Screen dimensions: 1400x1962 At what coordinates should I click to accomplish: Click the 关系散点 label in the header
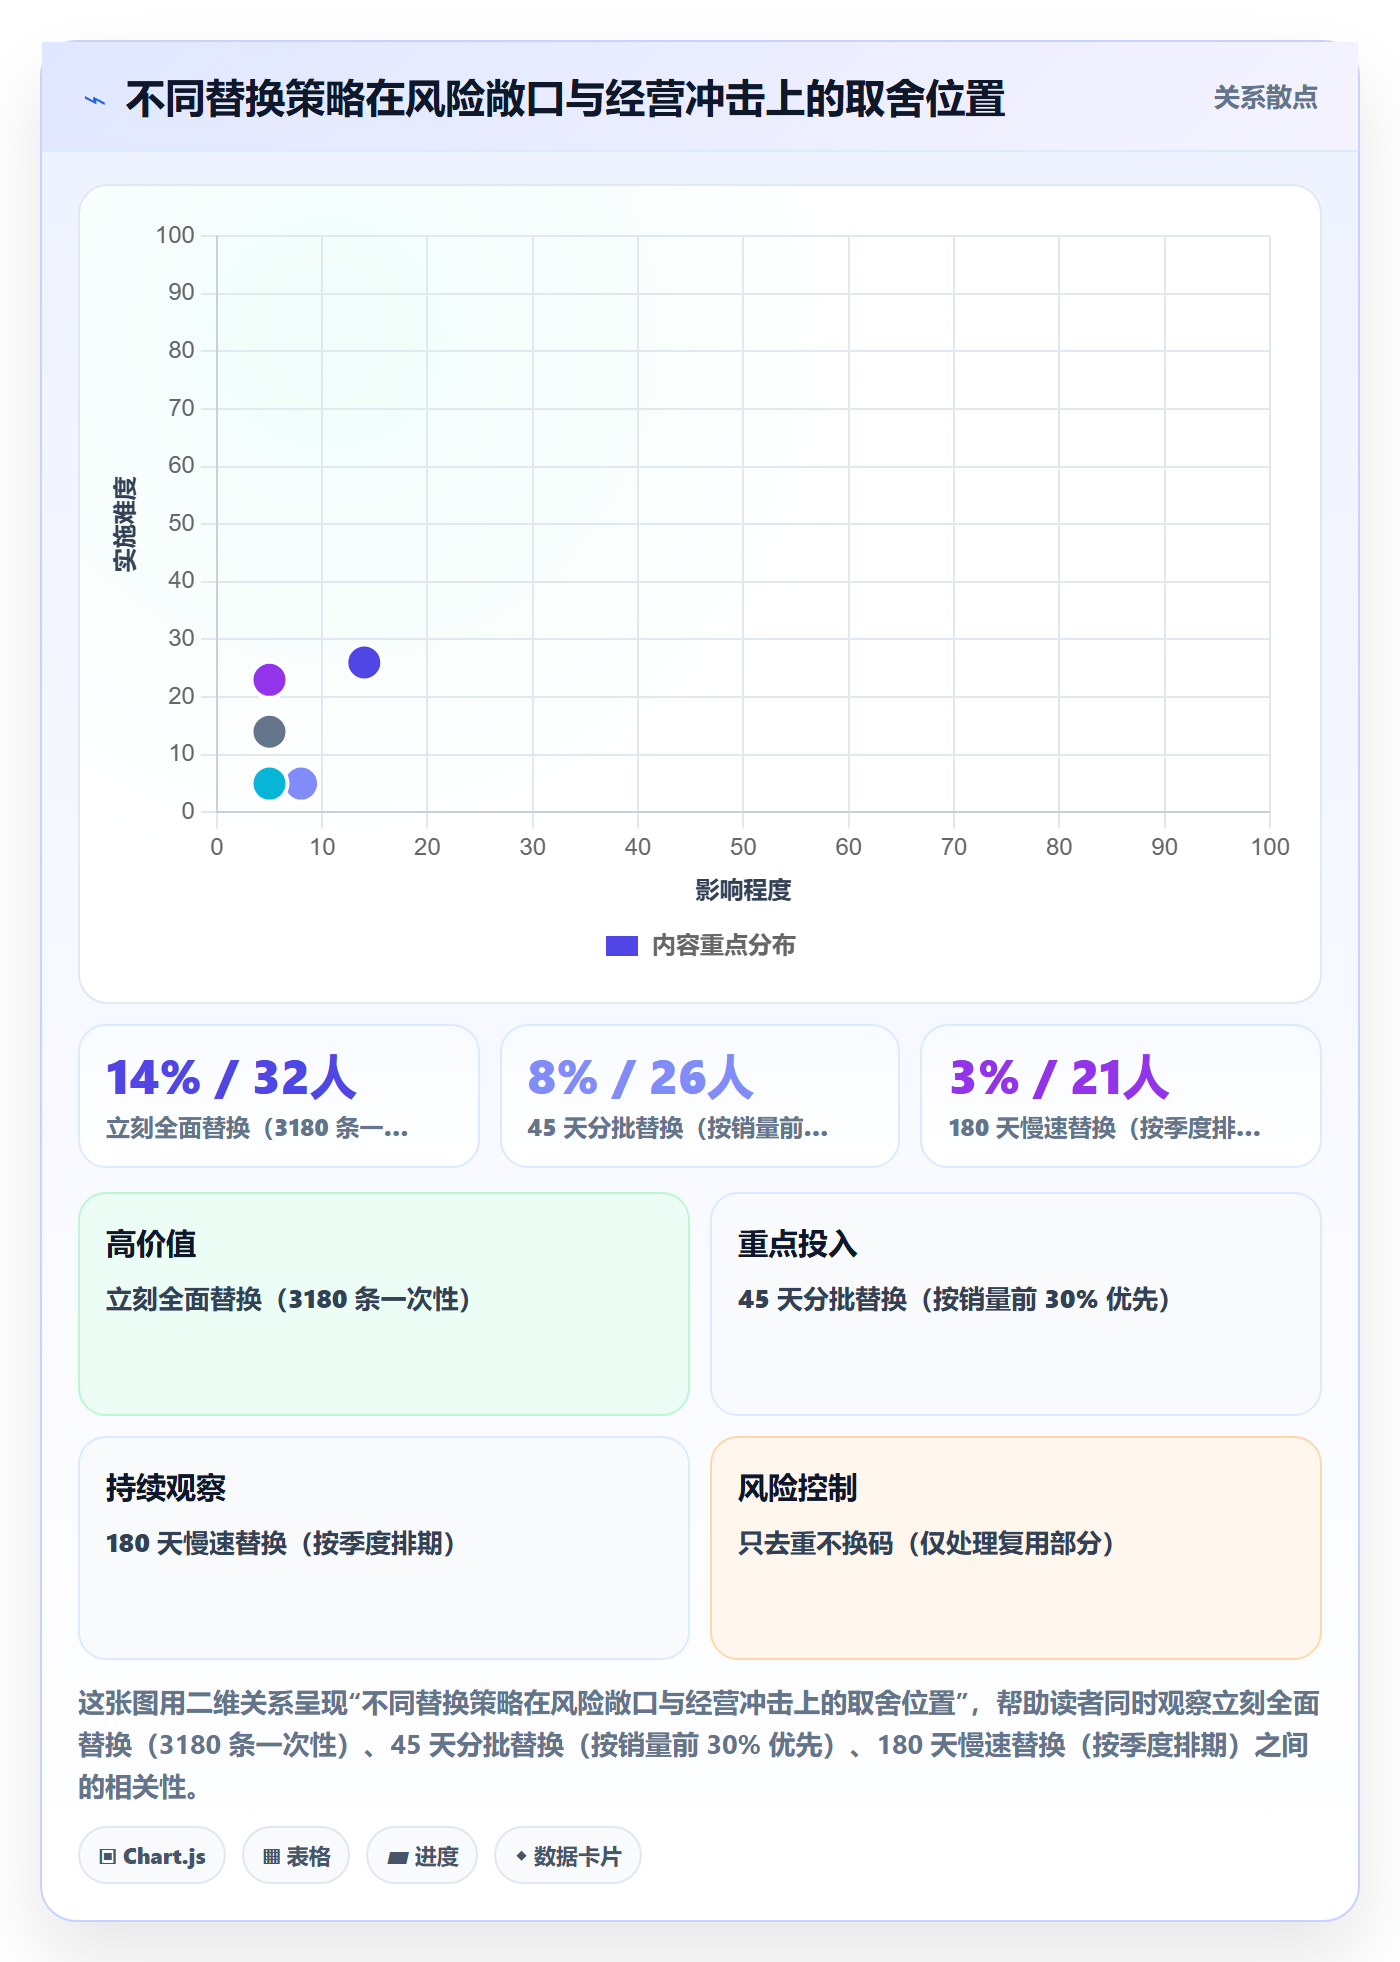click(1265, 98)
